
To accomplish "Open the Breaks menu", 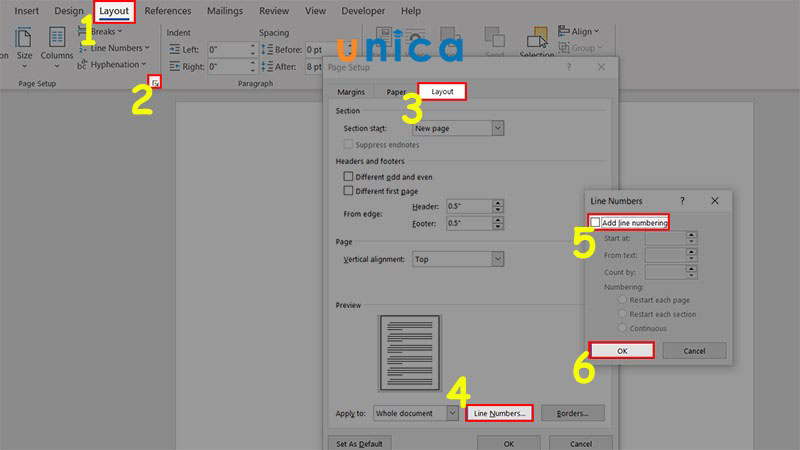I will click(x=101, y=32).
